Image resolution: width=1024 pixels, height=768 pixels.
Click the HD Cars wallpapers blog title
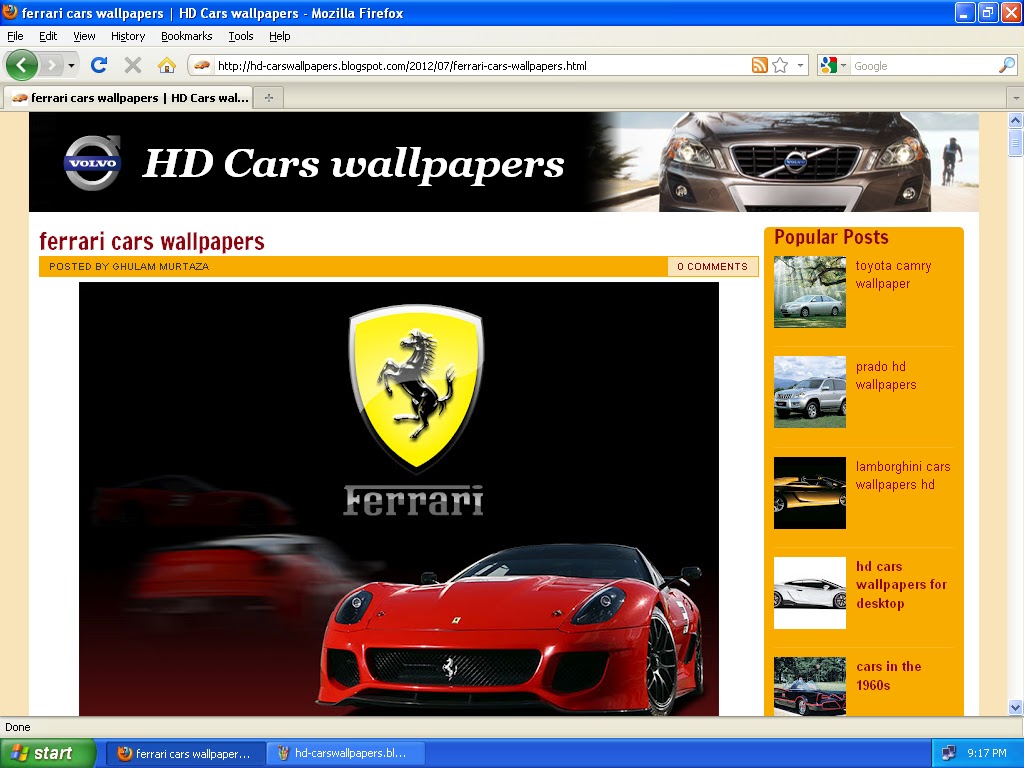[x=353, y=163]
